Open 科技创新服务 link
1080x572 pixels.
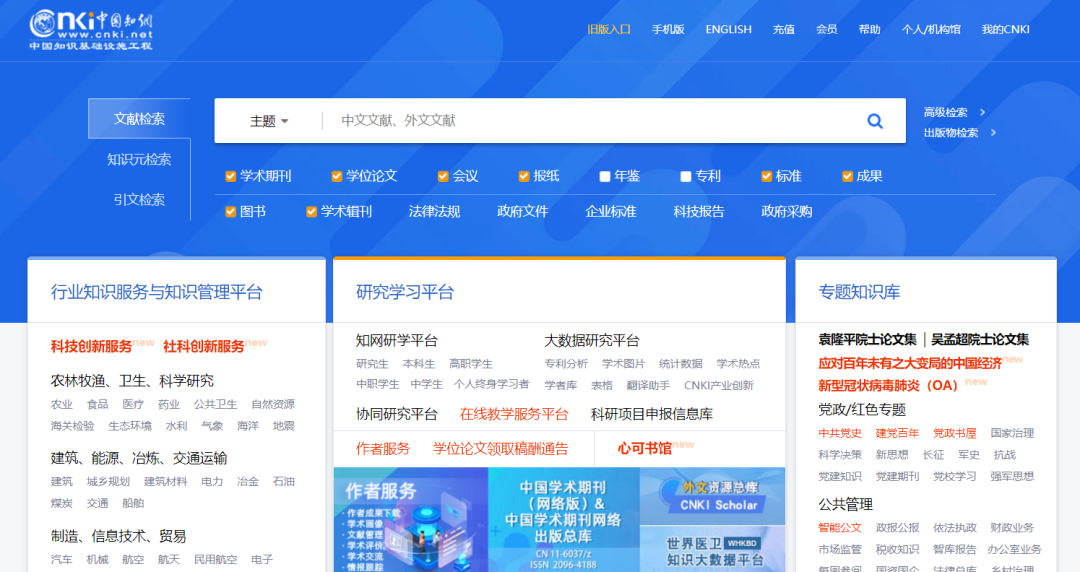[x=92, y=347]
